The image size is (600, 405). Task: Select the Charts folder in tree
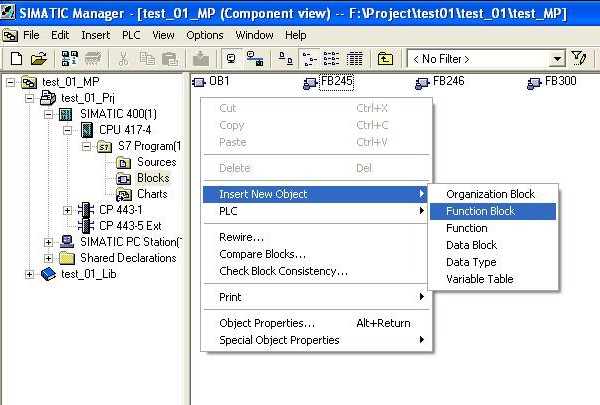coord(152,194)
